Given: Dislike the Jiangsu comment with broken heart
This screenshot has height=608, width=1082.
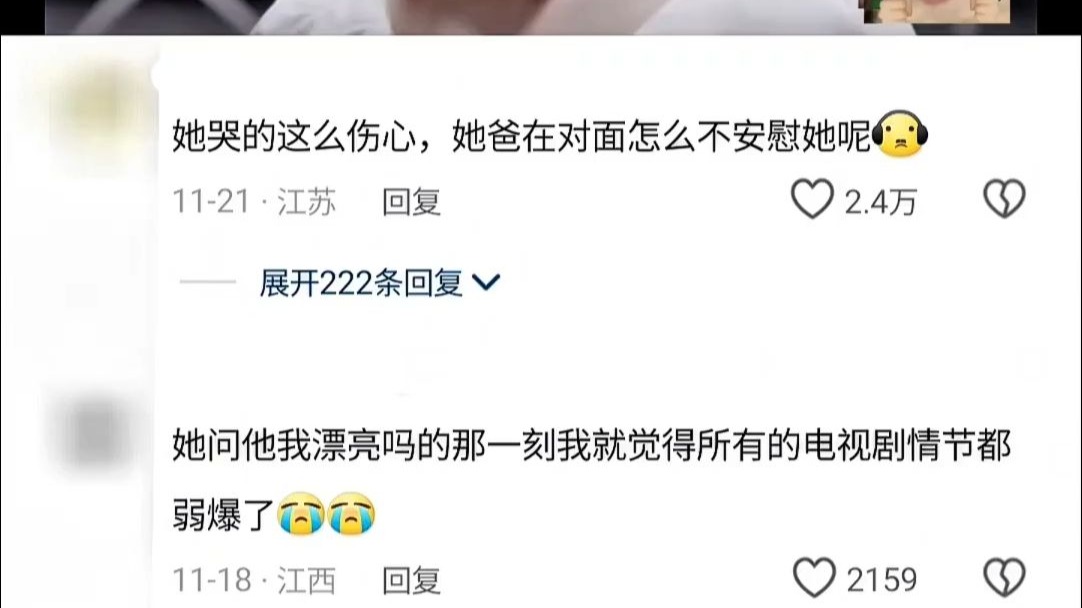Looking at the screenshot, I should pos(1004,199).
